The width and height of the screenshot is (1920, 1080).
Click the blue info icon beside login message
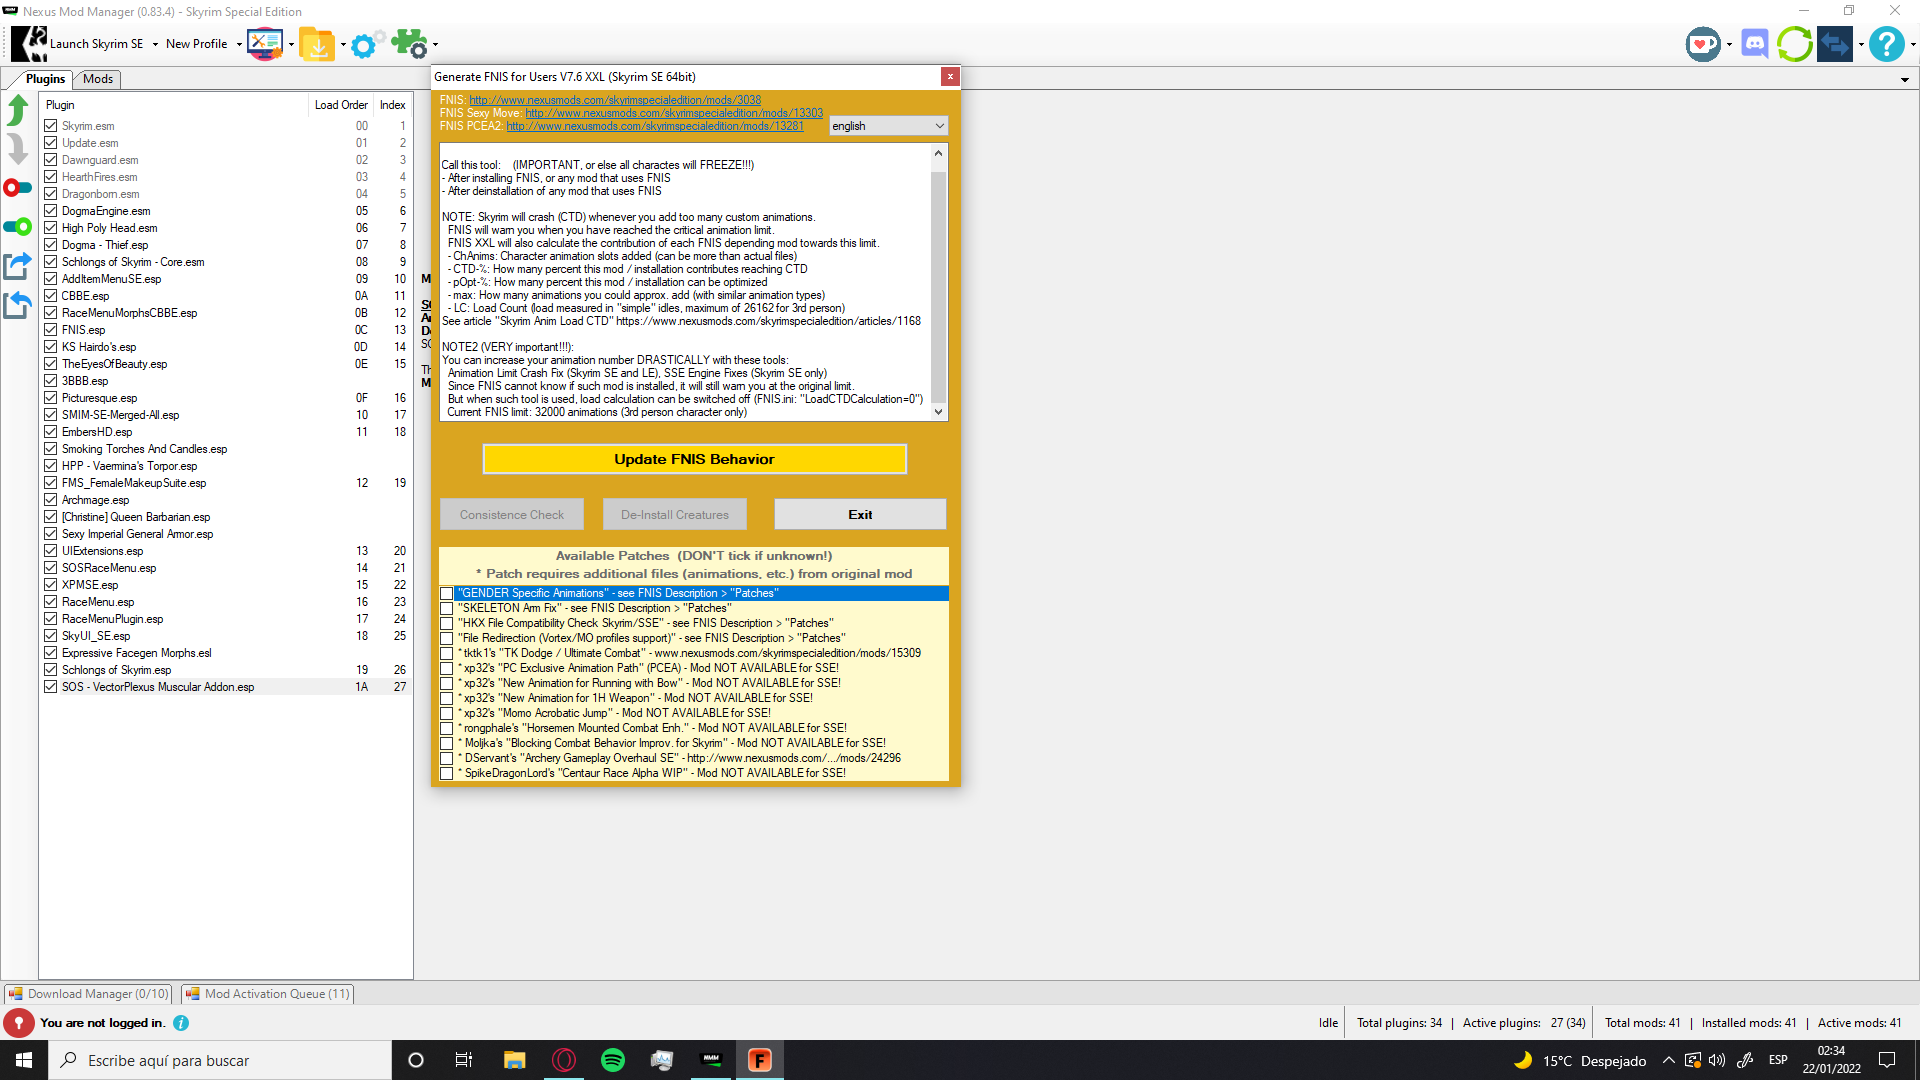pyautogui.click(x=181, y=1023)
